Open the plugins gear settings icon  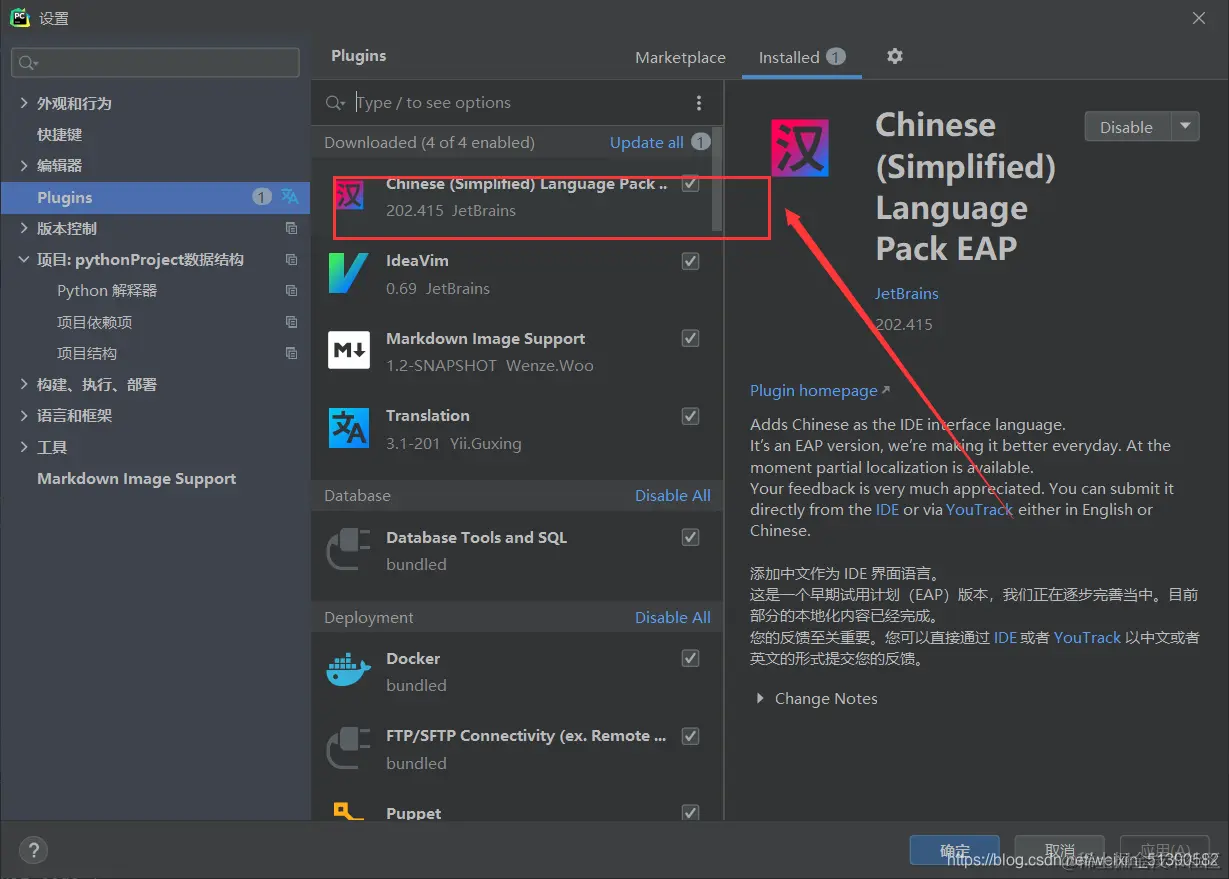(895, 57)
